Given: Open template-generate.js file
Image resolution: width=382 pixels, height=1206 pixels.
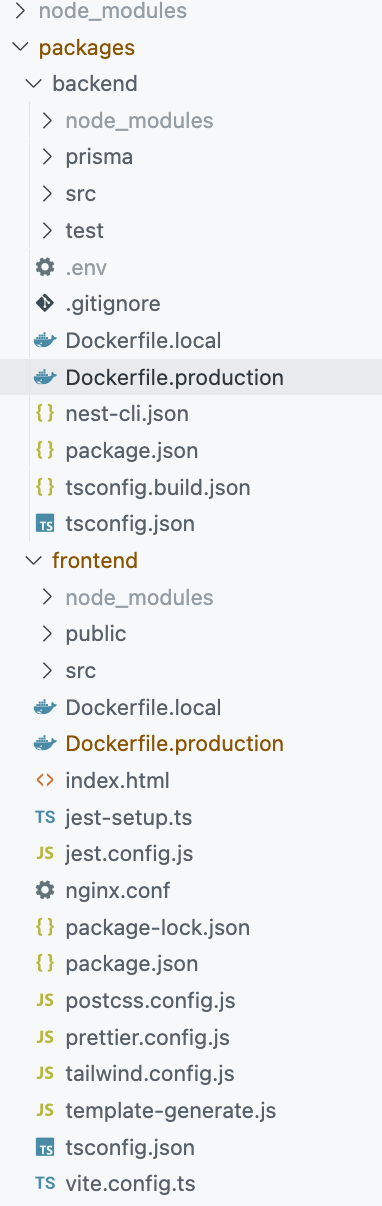Looking at the screenshot, I should pyautogui.click(x=170, y=1110).
